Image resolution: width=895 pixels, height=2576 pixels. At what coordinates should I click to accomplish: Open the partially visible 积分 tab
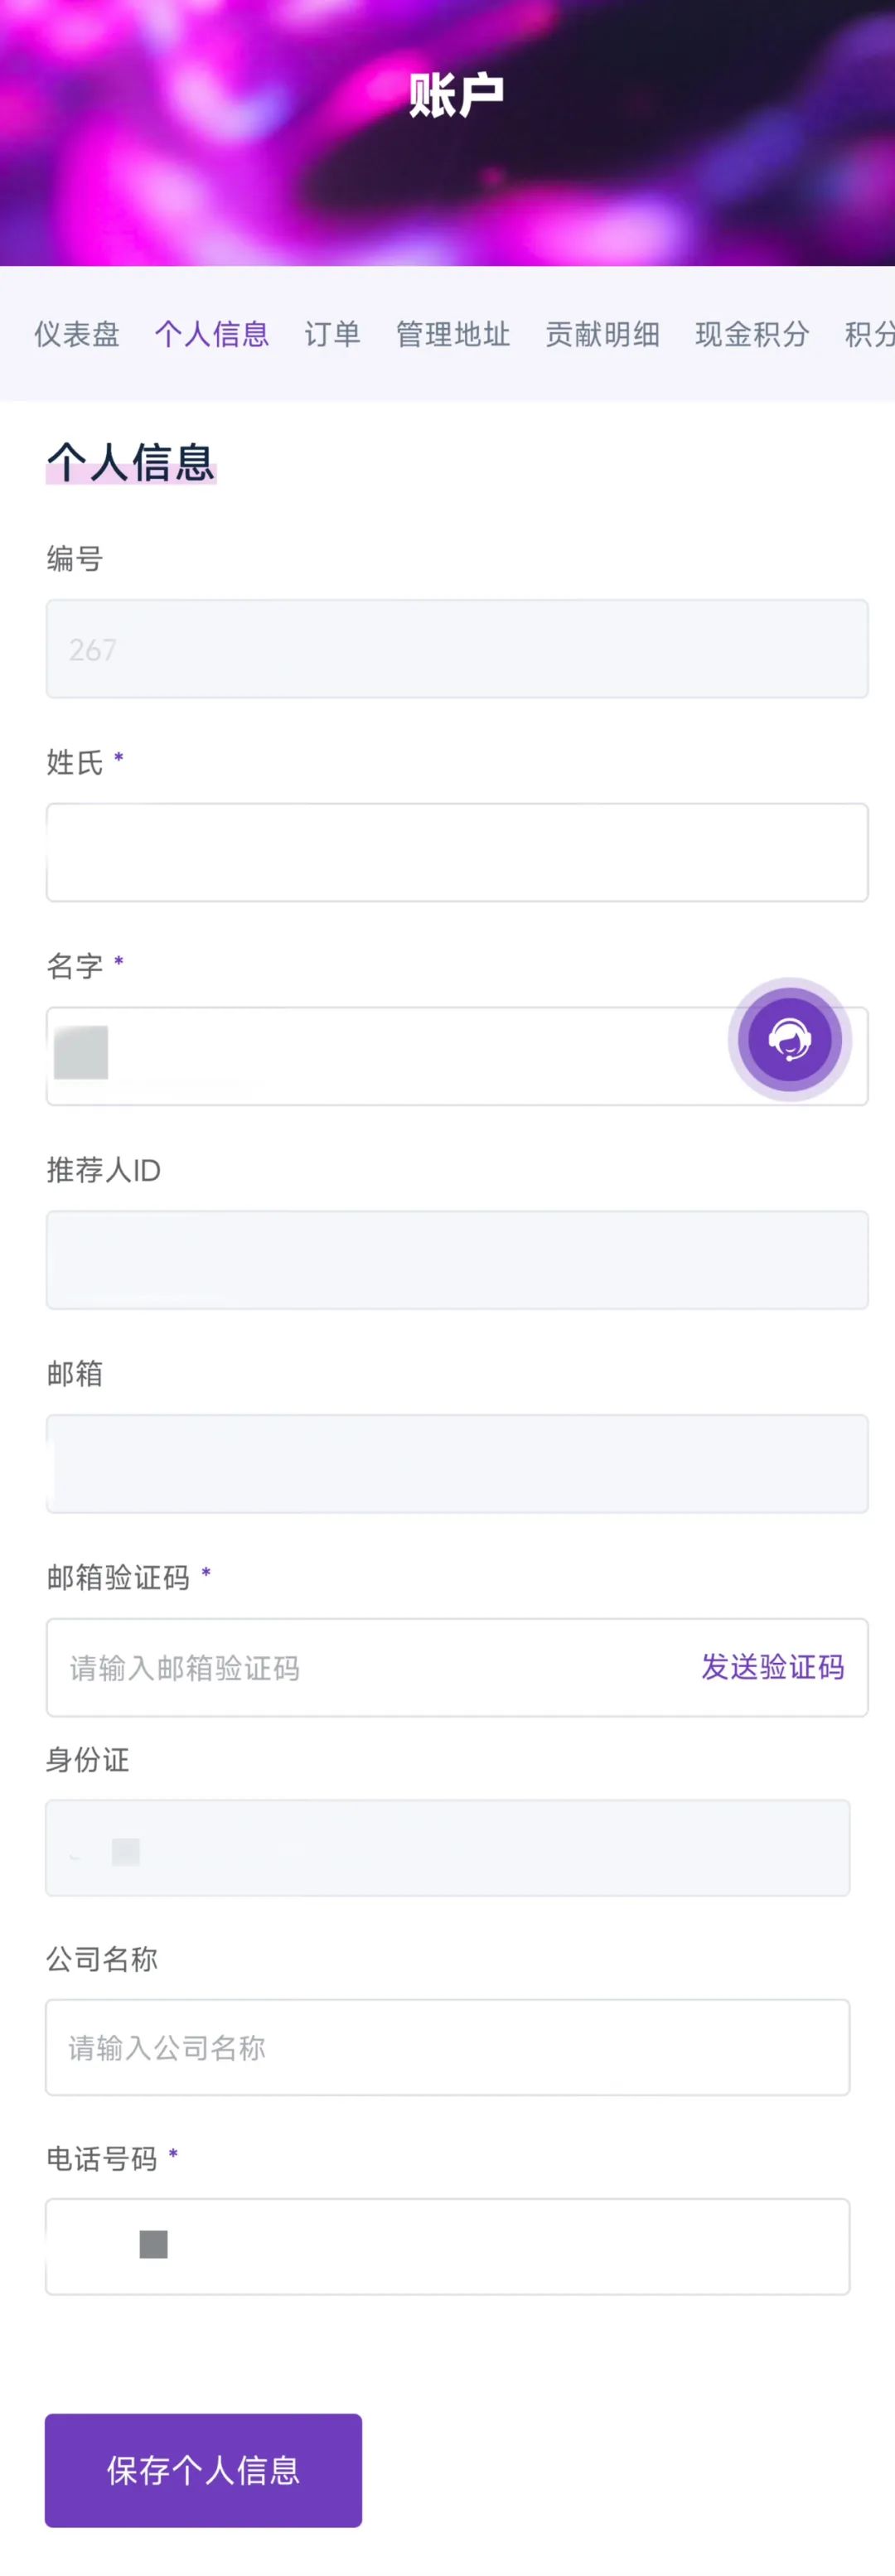click(870, 334)
